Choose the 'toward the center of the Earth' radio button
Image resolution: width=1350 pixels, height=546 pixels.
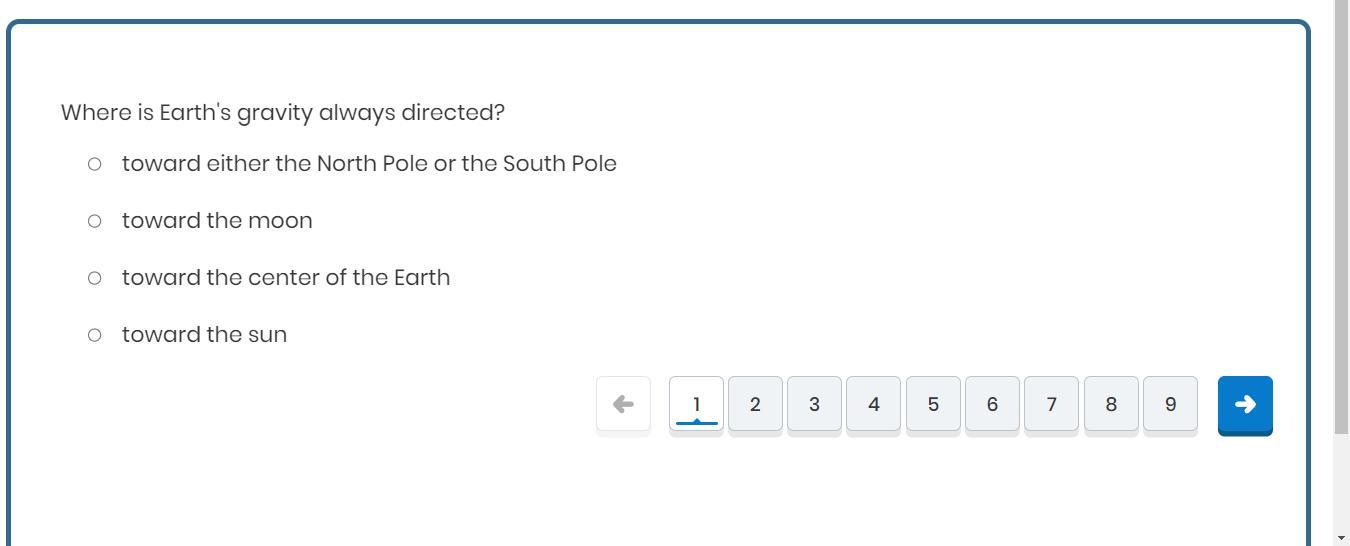(x=94, y=278)
